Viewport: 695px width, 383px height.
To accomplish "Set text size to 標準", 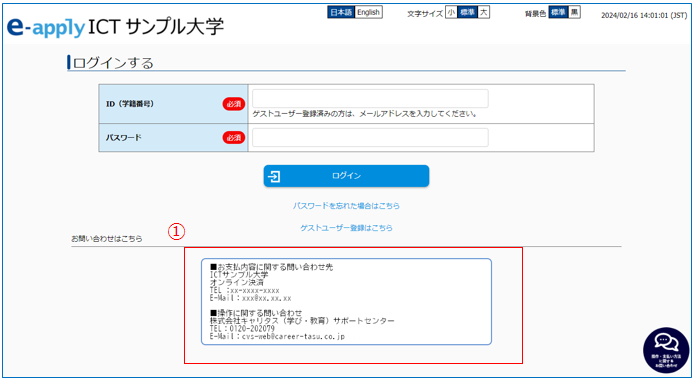I will pyautogui.click(x=467, y=12).
